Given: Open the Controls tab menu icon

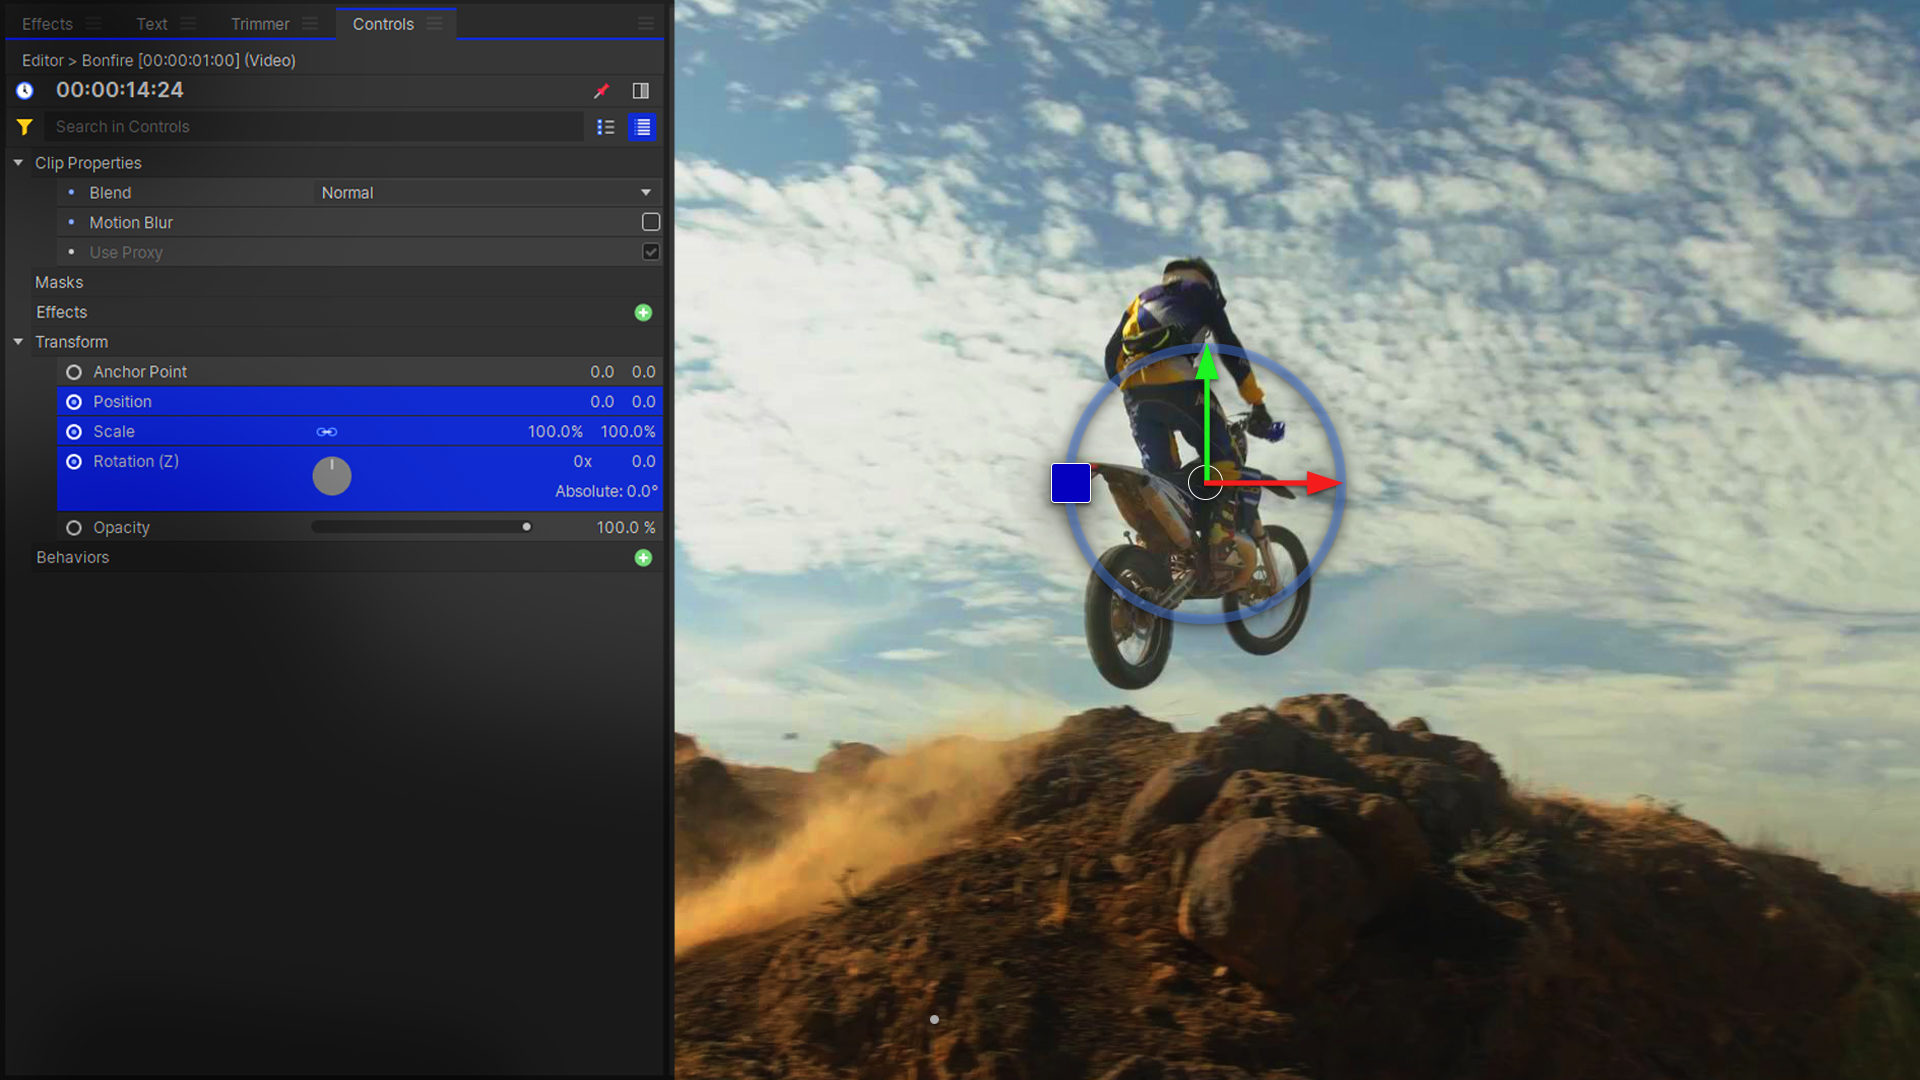Looking at the screenshot, I should (x=434, y=23).
